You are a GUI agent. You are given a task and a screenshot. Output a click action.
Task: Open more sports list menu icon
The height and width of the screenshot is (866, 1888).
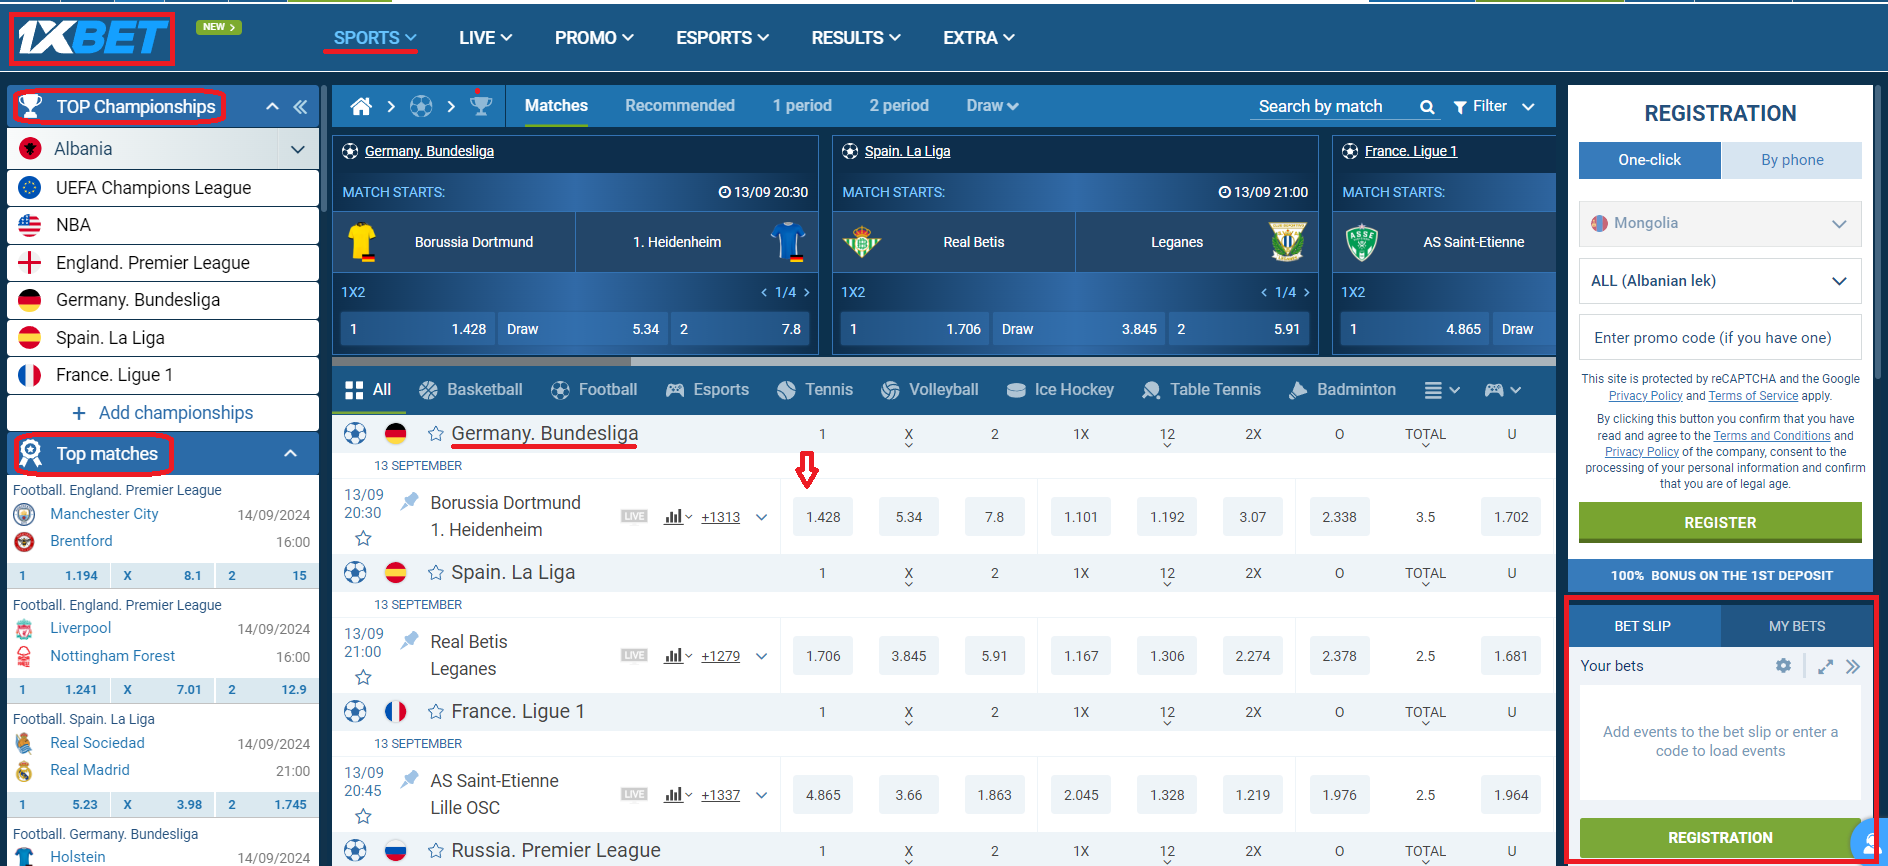[1442, 390]
